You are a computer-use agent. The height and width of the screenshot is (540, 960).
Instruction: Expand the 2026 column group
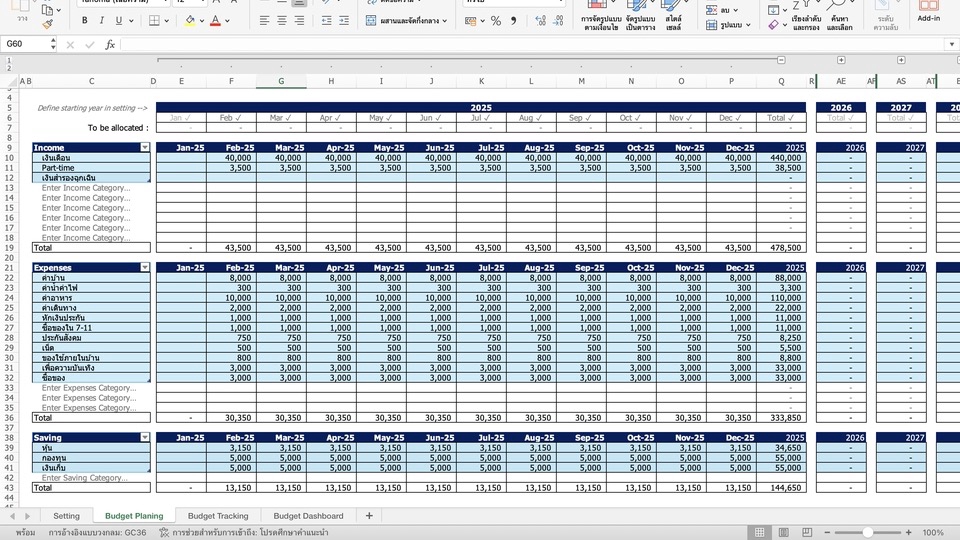tap(841, 60)
